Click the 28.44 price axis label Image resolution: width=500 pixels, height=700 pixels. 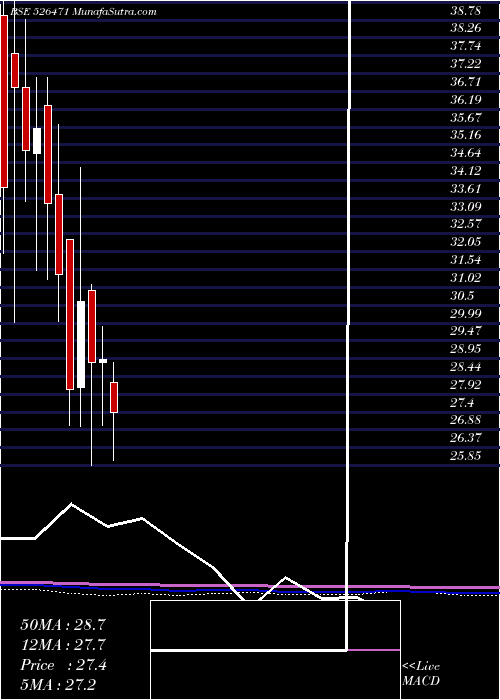click(466, 367)
